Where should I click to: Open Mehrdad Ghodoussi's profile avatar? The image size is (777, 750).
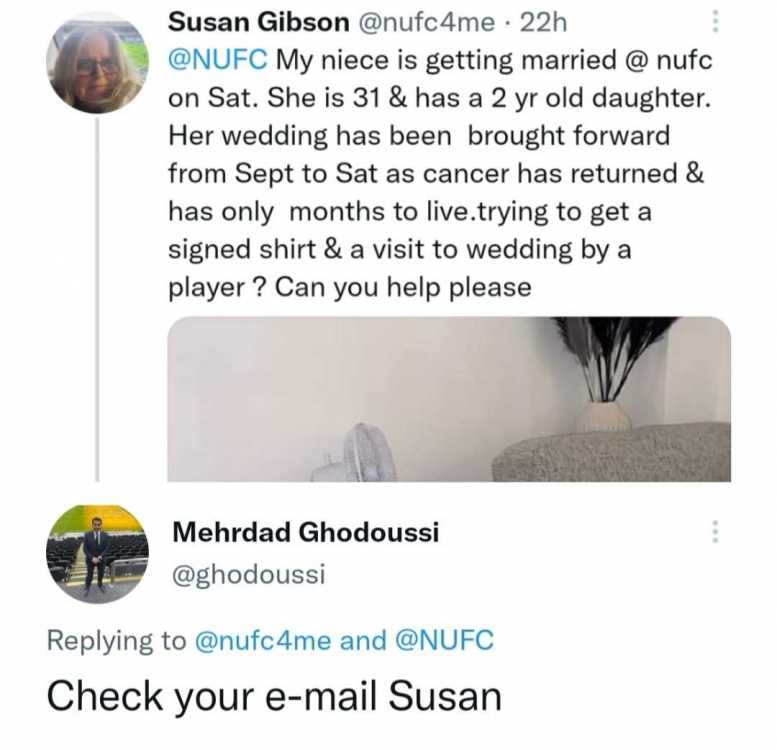97,554
